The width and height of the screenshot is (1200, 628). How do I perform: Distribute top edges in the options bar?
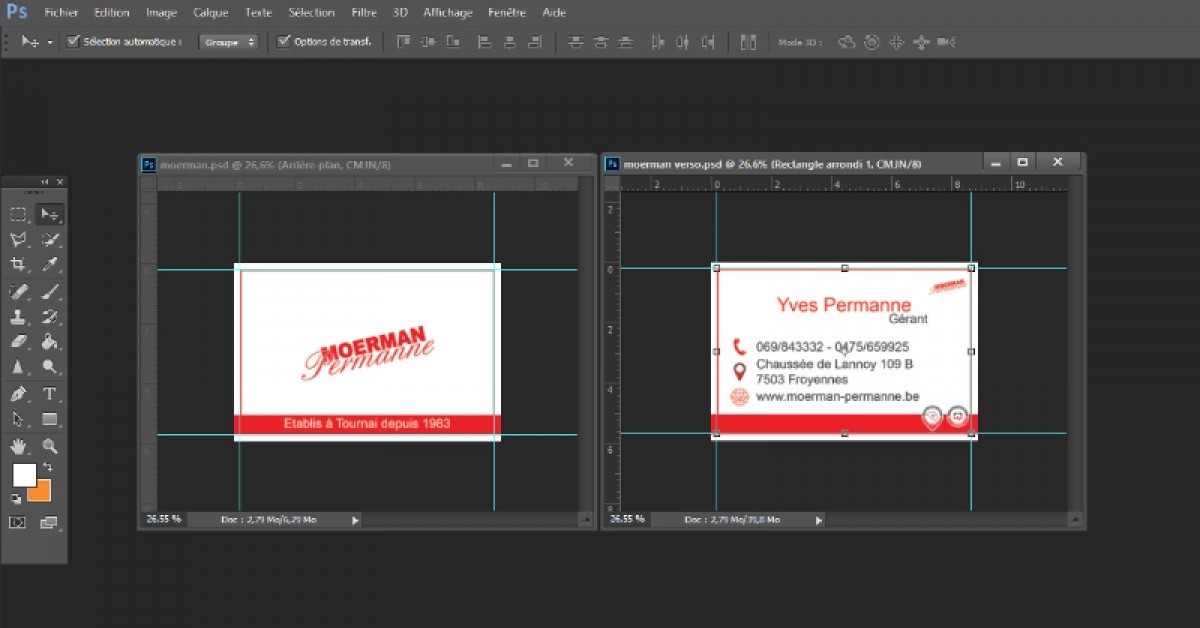[x=575, y=42]
